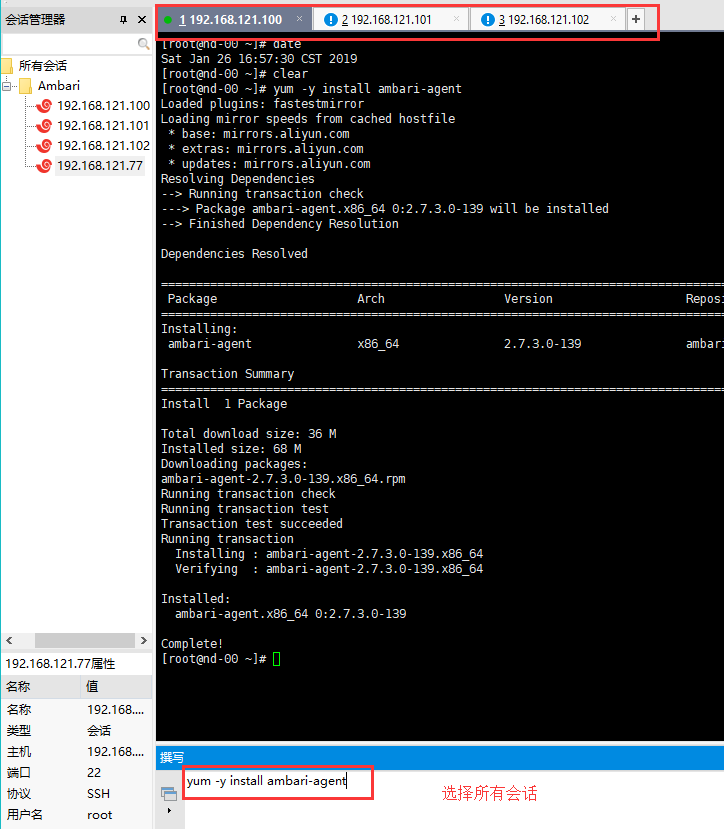The image size is (724, 829).
Task: Click the session icon beside 192.168.121.100
Action: (x=45, y=106)
